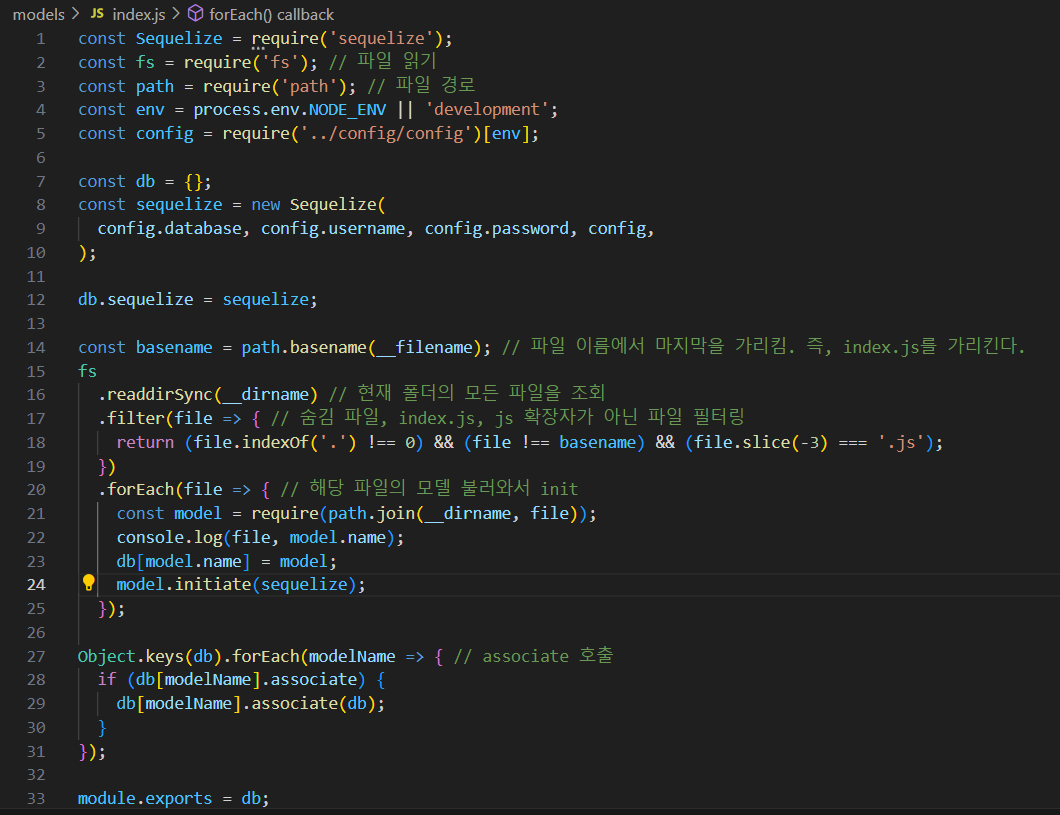This screenshot has height=815, width=1060.
Task: Click '.associate(db)' call on line 29
Action: pyautogui.click(x=309, y=703)
